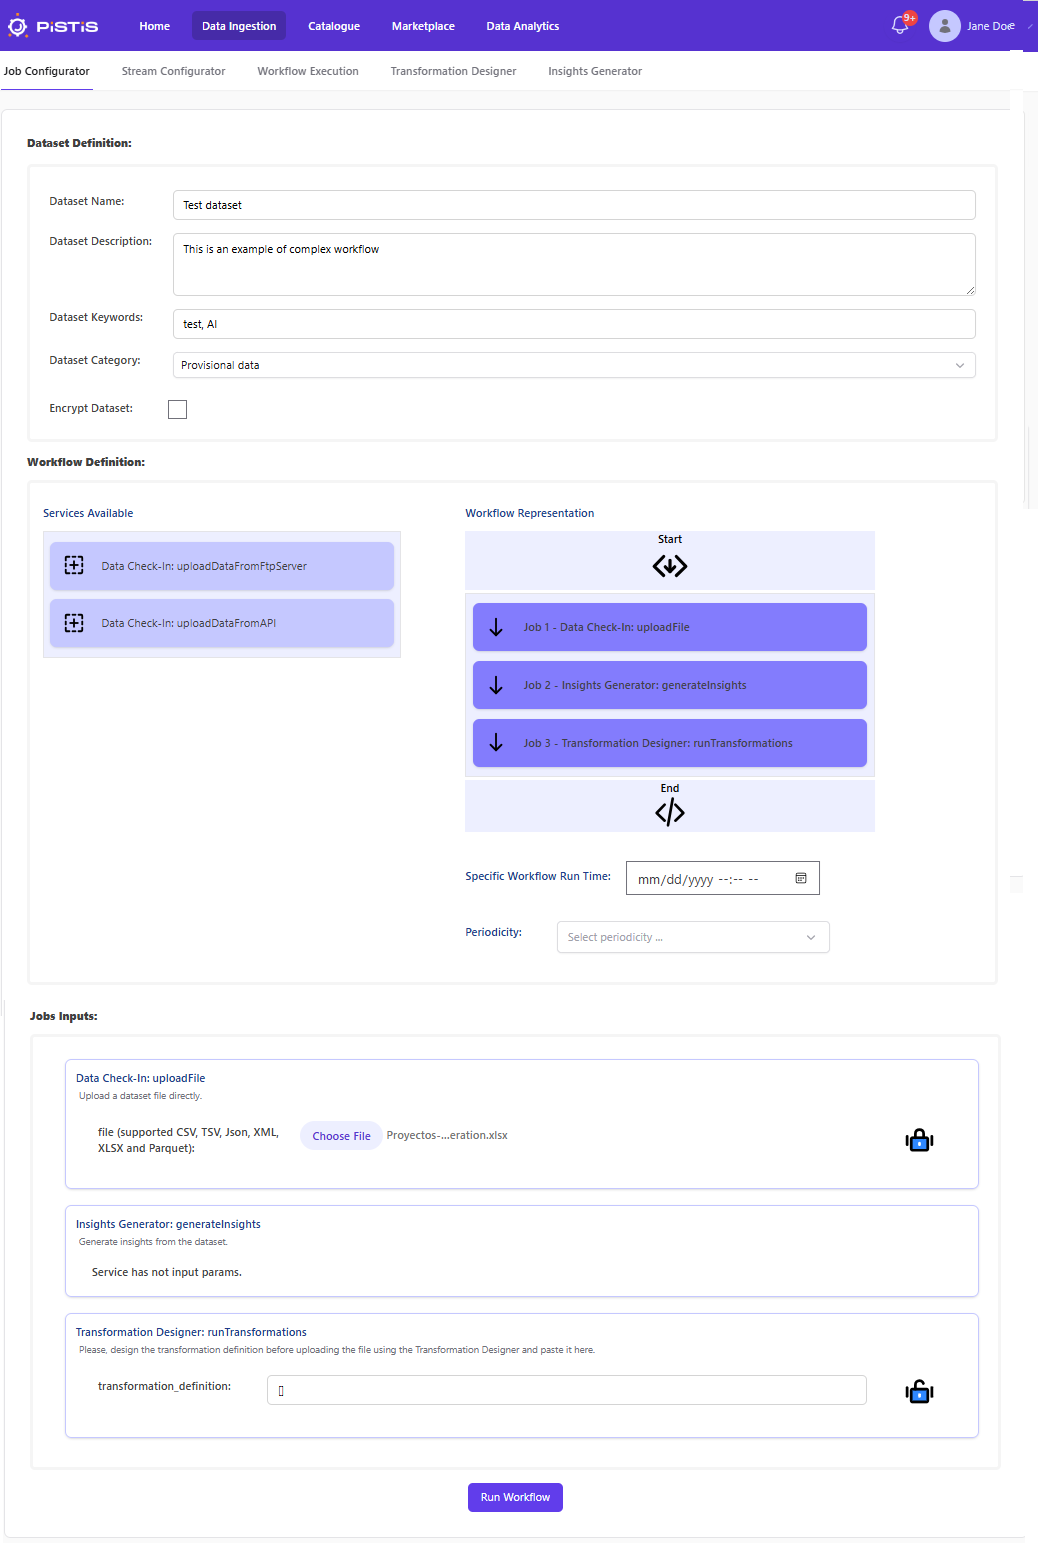Viewport: 1038px width, 1543px height.
Task: Click the Choose File button
Action: pyautogui.click(x=341, y=1136)
